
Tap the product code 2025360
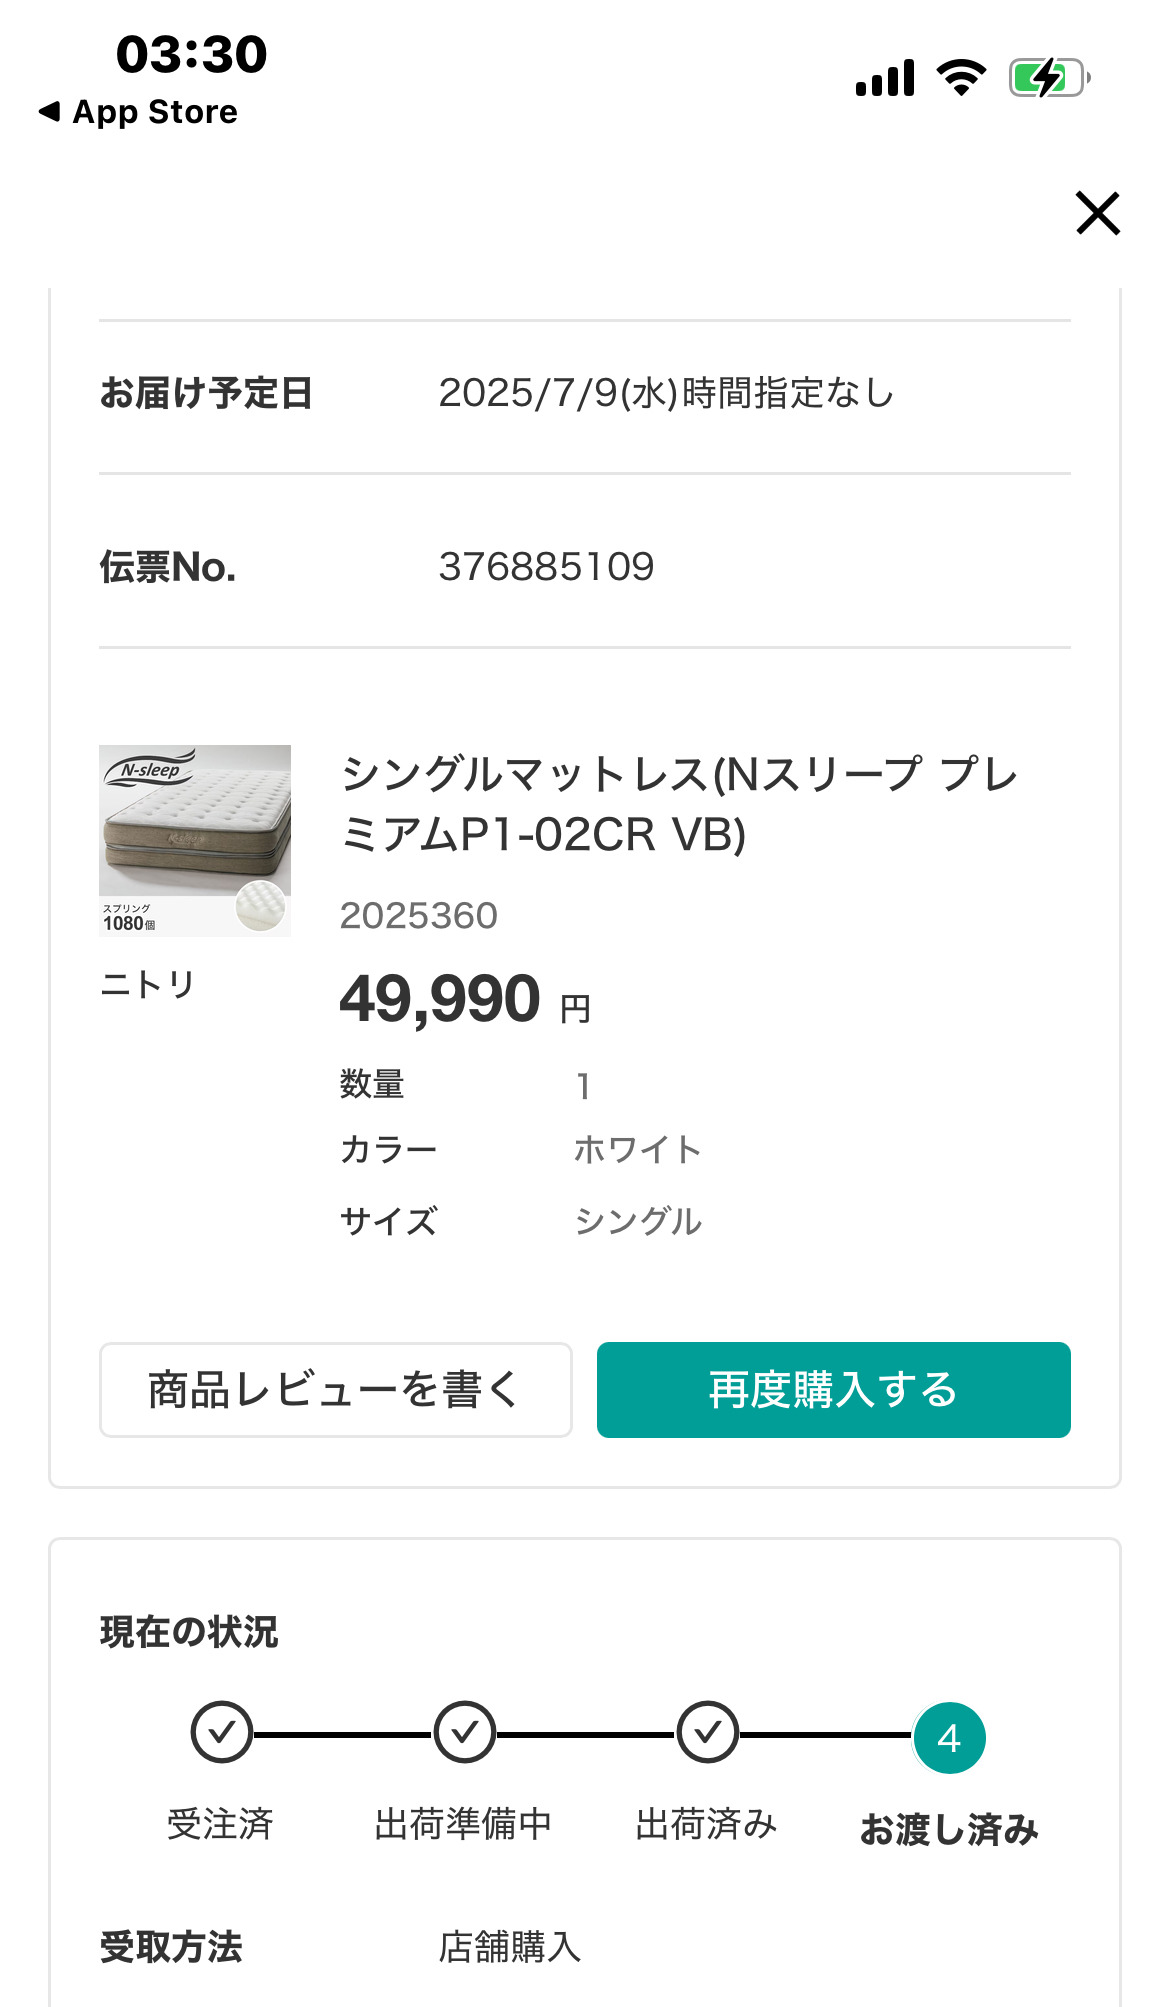(418, 916)
